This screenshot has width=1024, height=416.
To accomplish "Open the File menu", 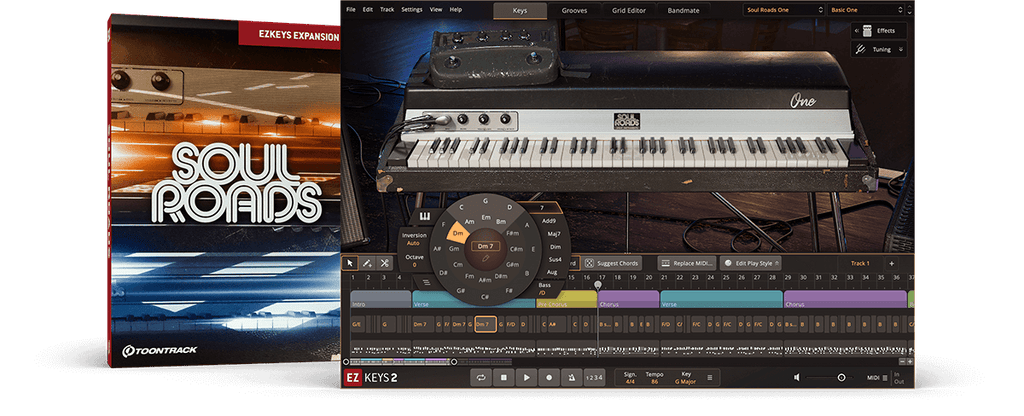I will [351, 10].
